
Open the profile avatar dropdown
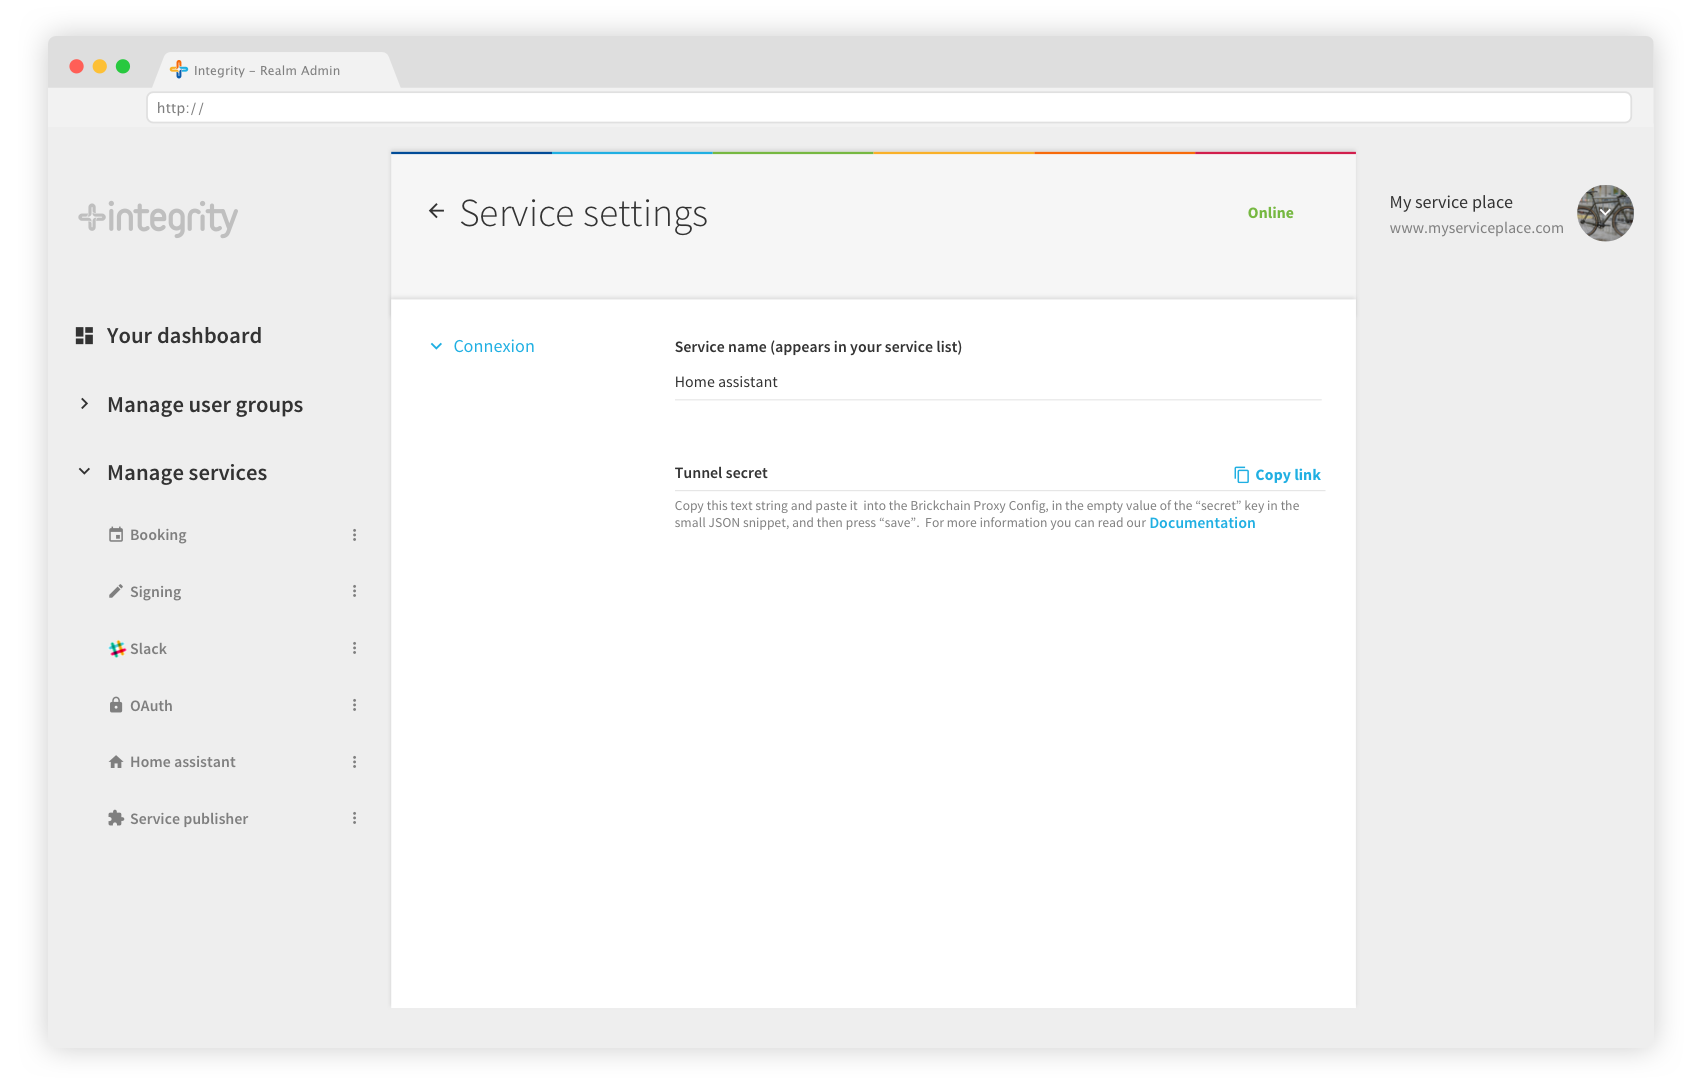pos(1604,213)
